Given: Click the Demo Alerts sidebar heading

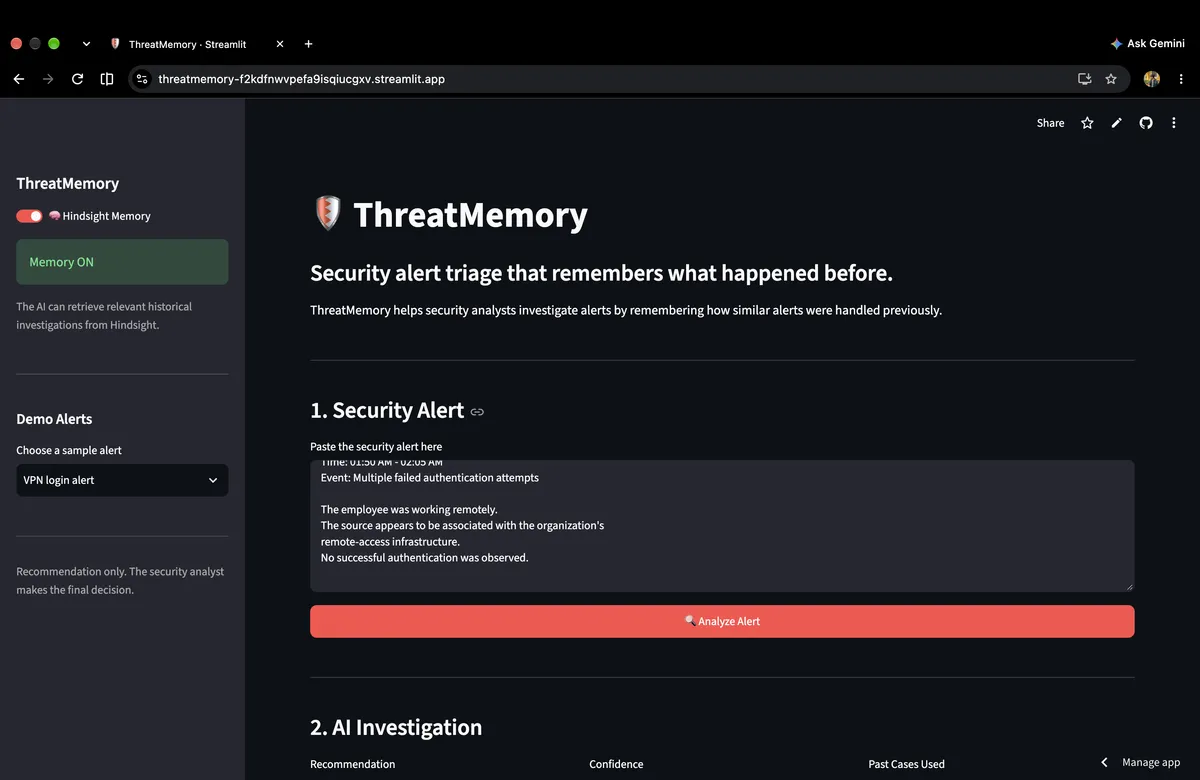Looking at the screenshot, I should click(54, 419).
